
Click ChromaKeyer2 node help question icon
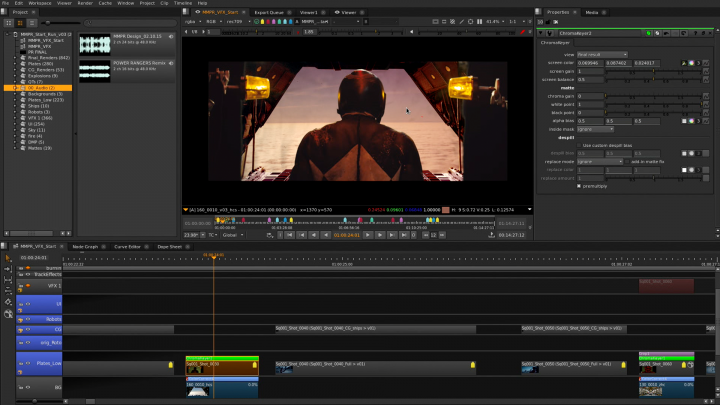point(695,33)
